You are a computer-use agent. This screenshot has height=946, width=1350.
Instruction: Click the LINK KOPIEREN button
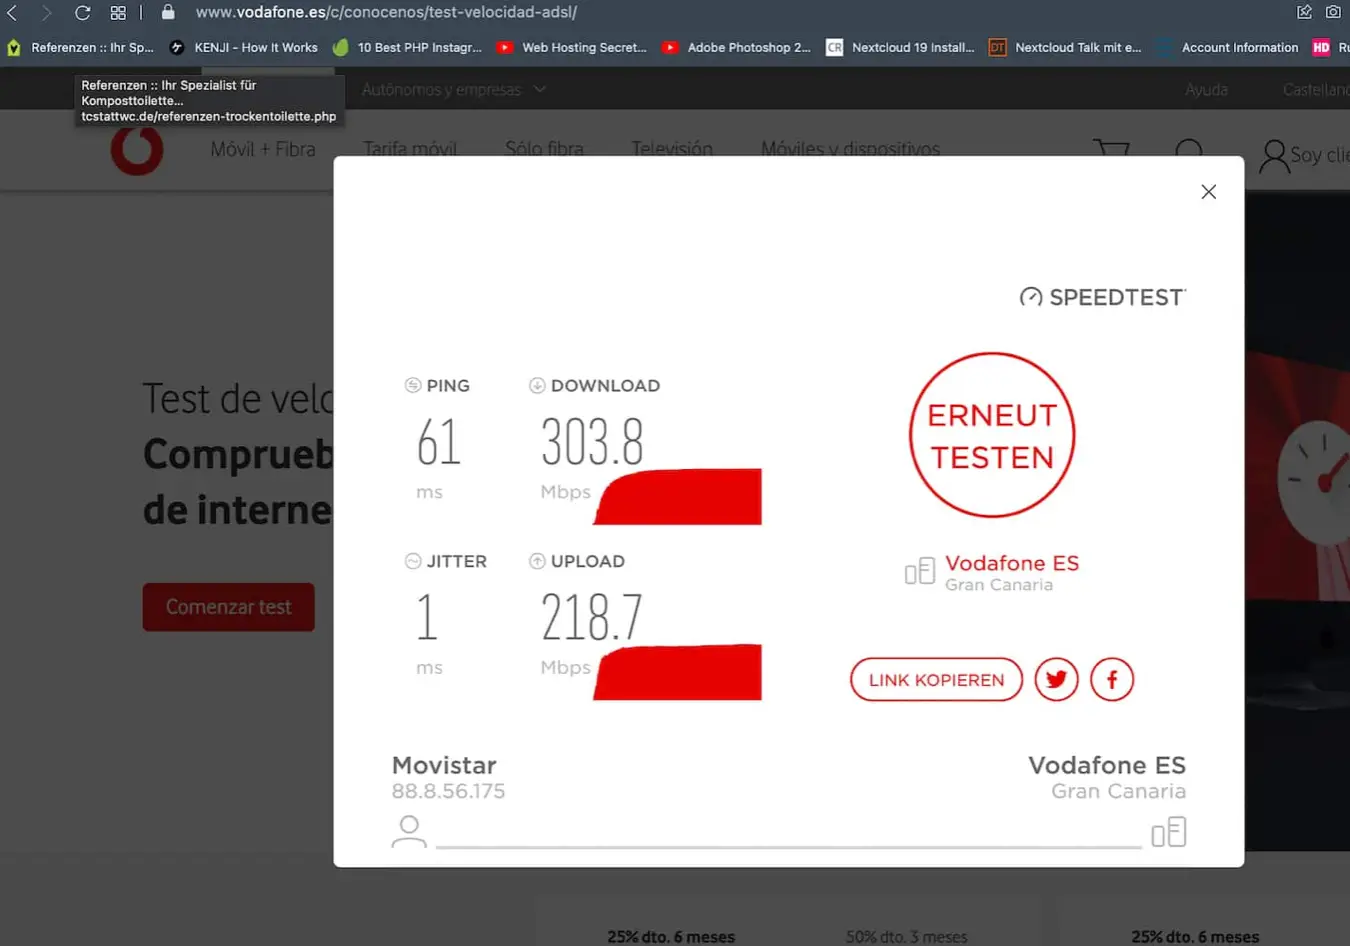[x=936, y=680]
